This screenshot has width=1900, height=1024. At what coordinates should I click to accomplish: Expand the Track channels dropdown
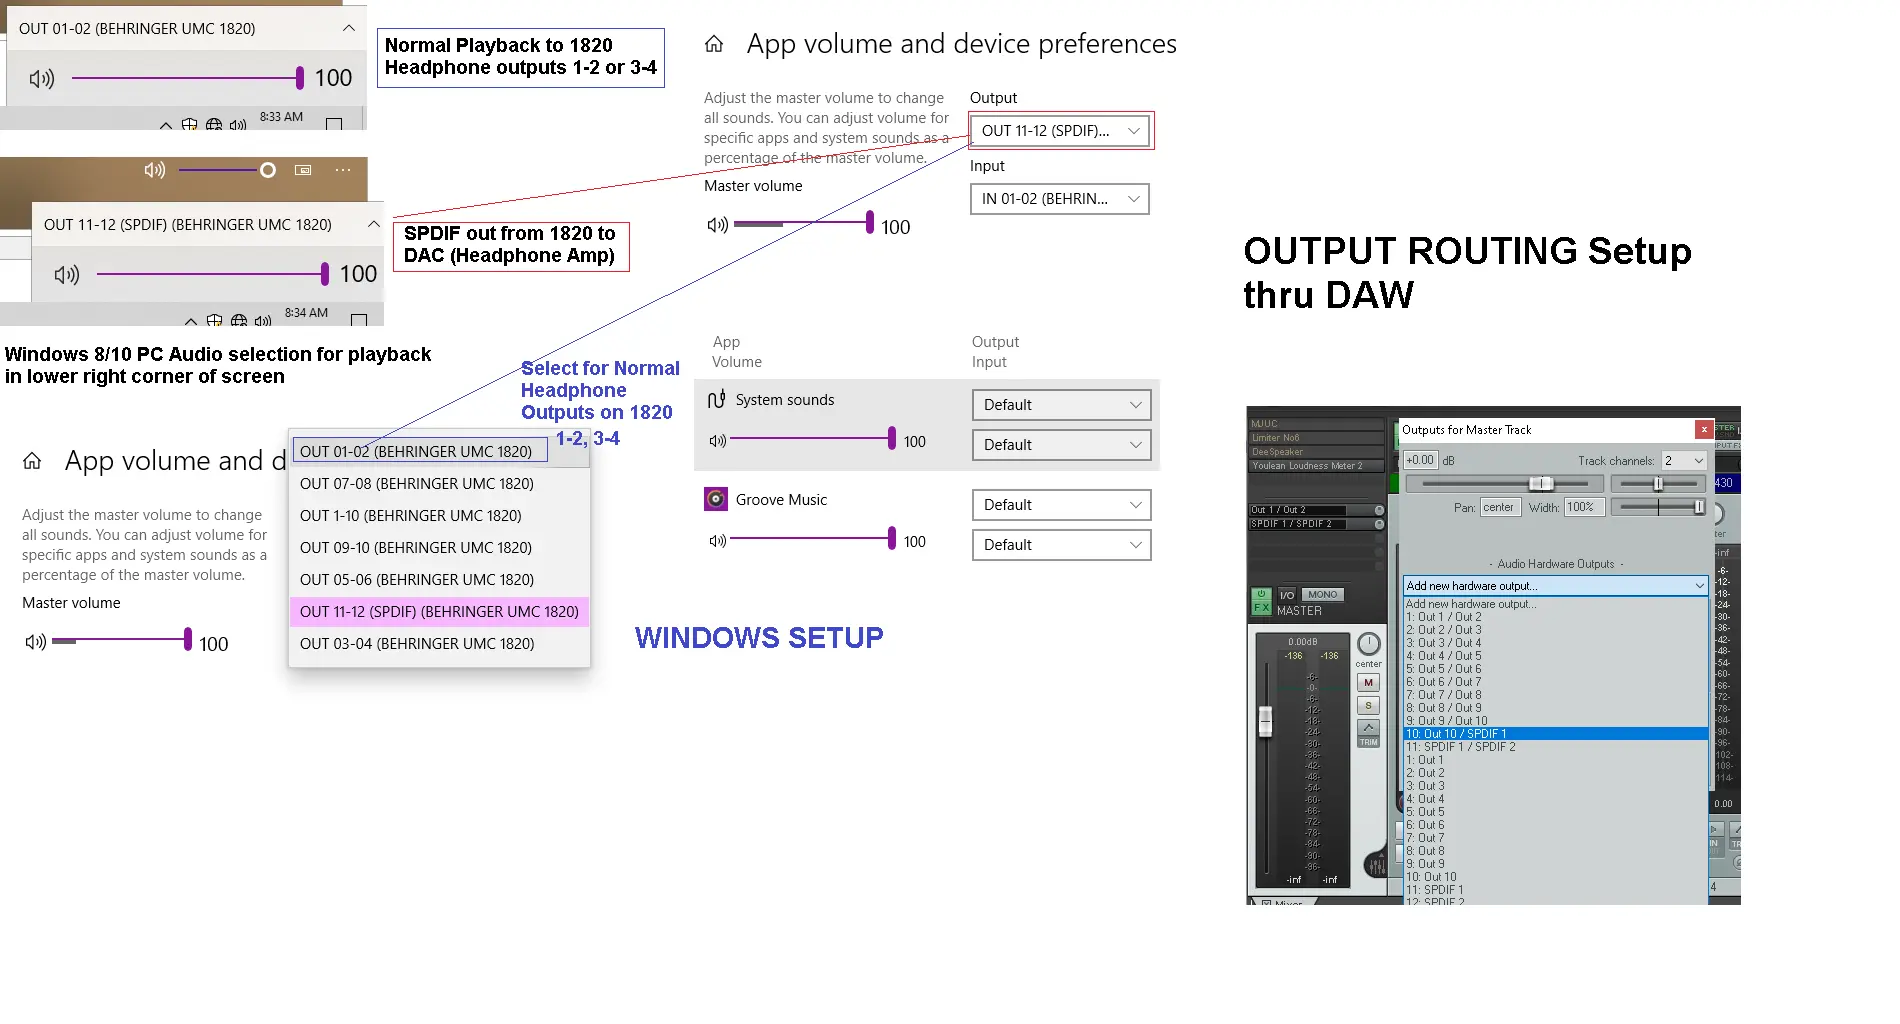click(x=1684, y=460)
